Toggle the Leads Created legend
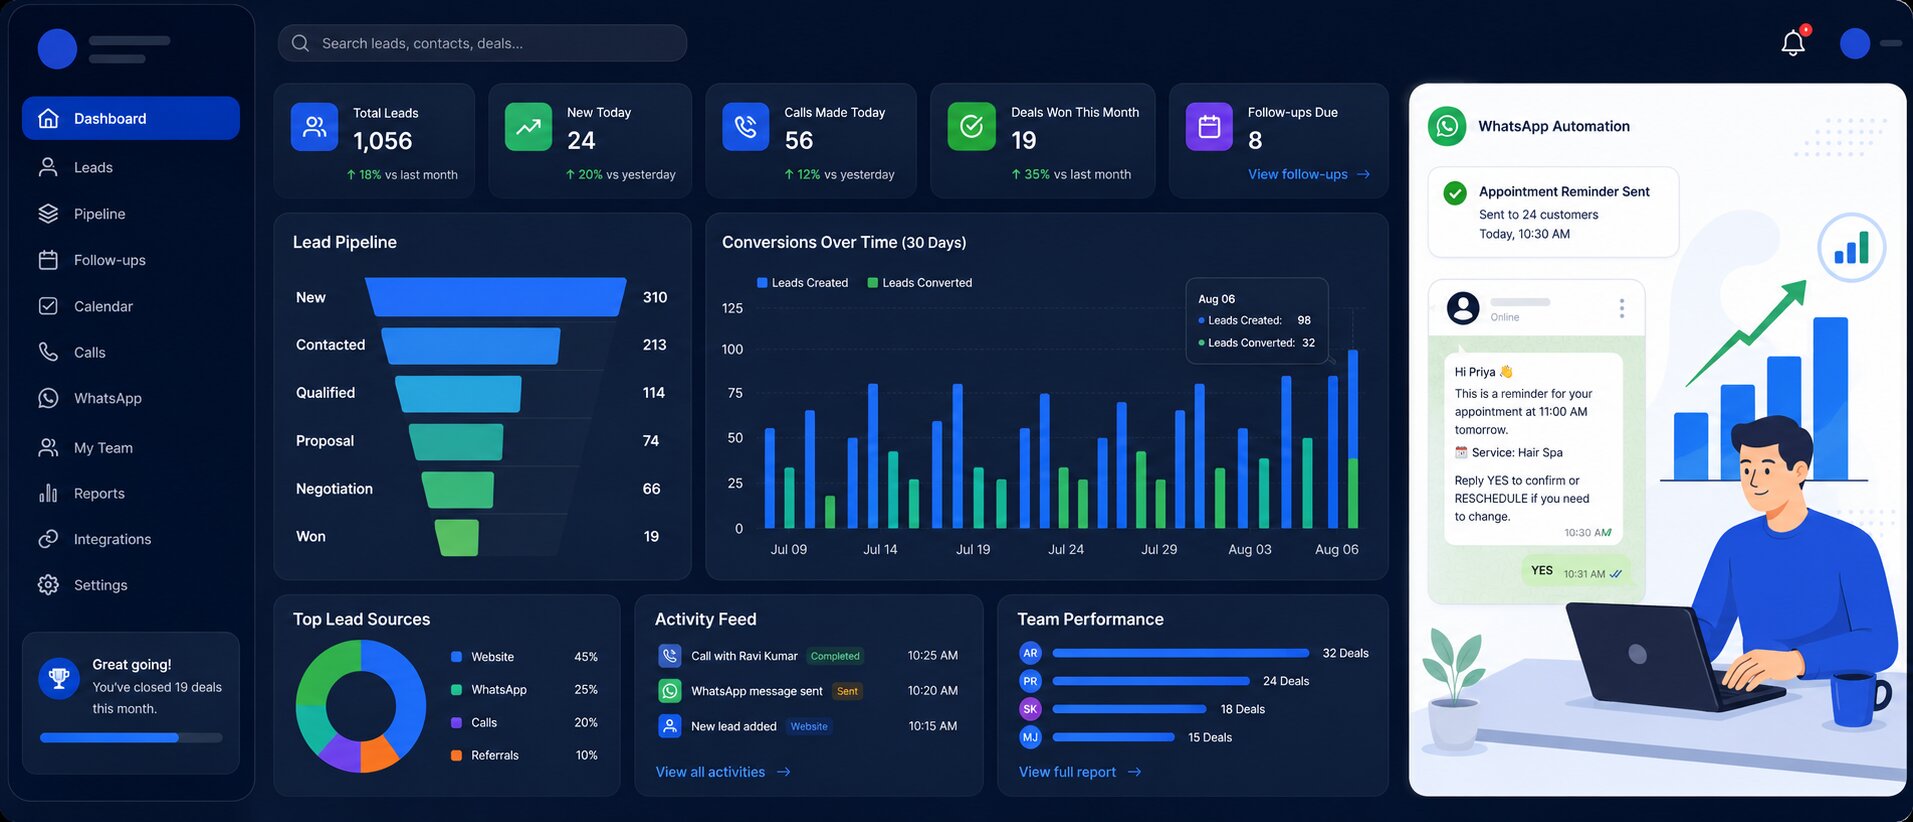 [x=803, y=283]
